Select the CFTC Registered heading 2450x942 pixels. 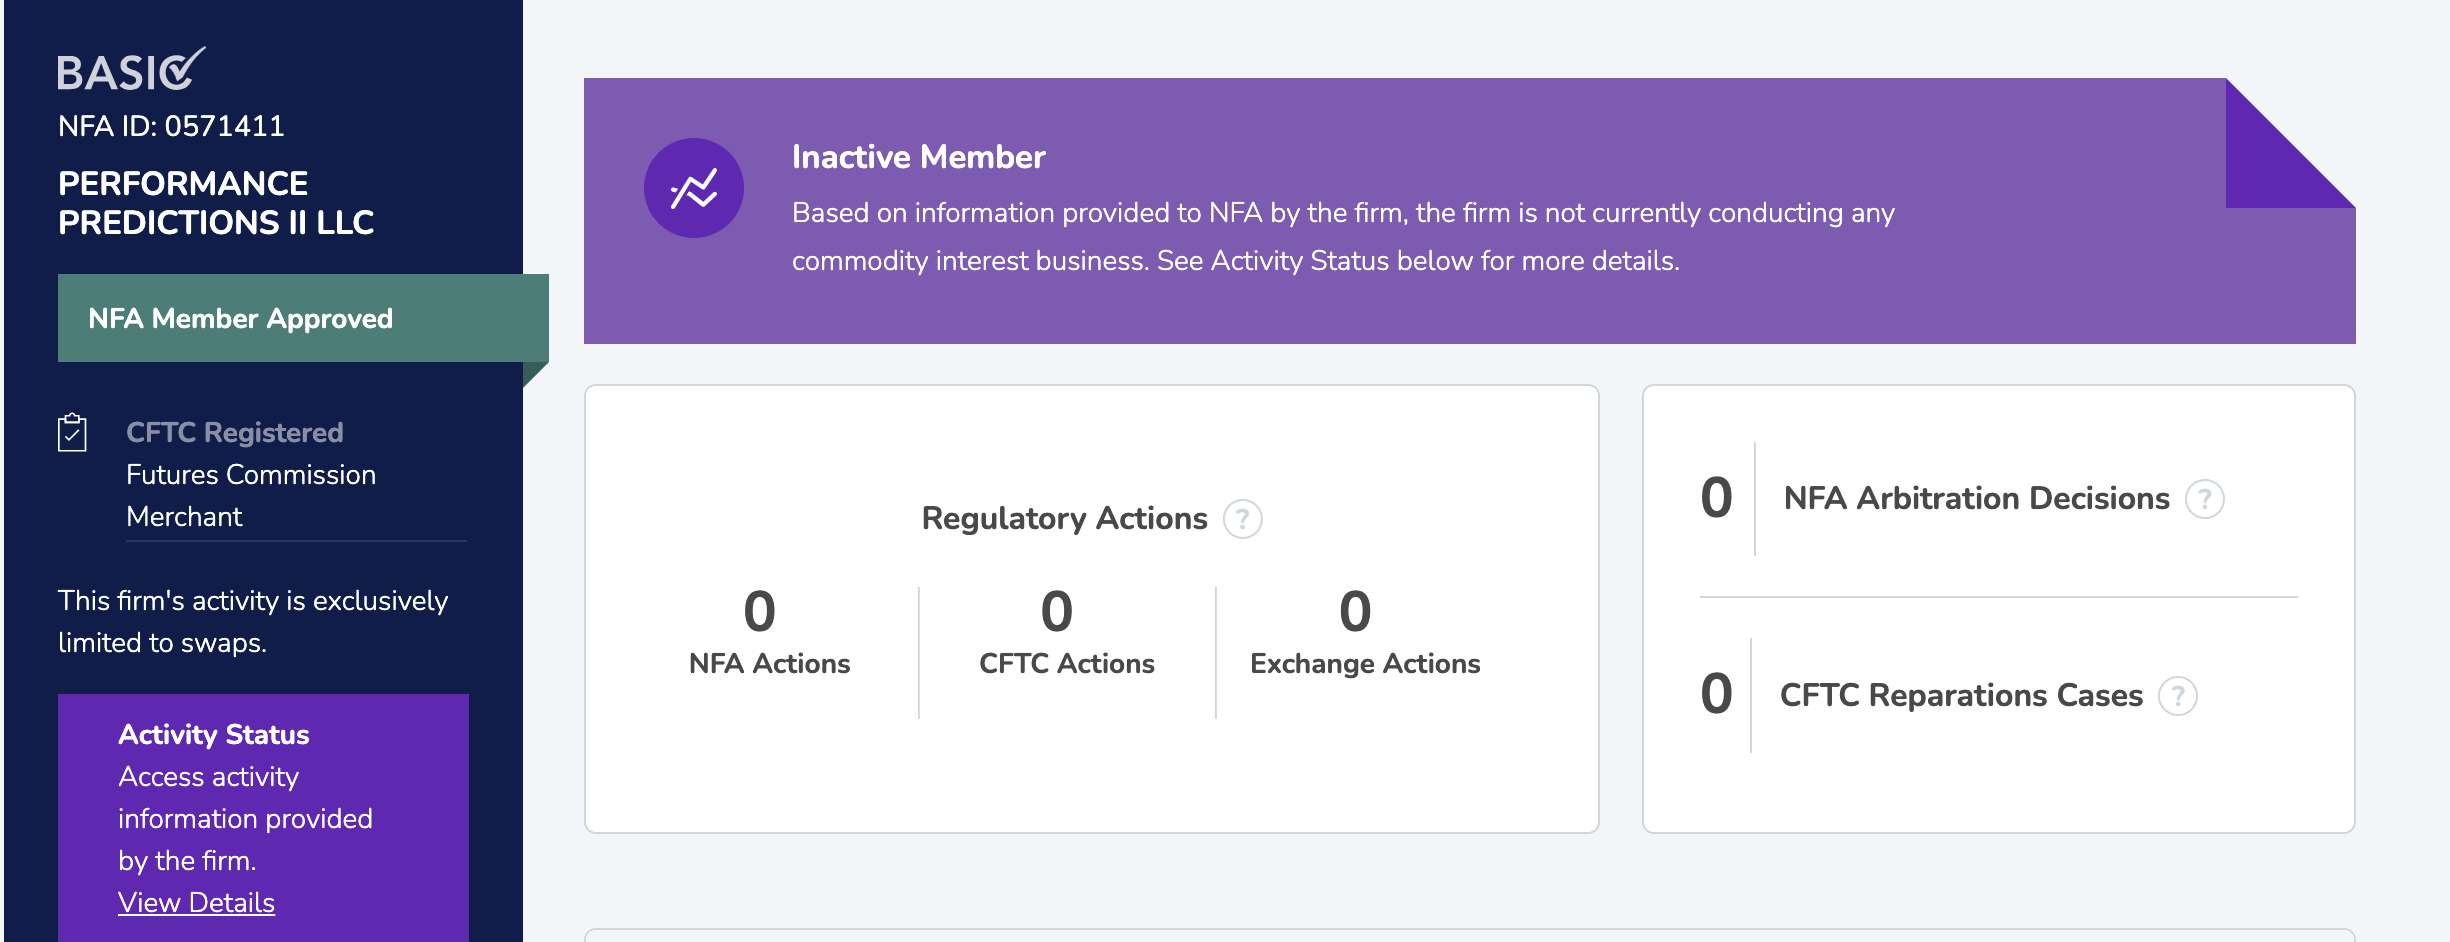(236, 432)
